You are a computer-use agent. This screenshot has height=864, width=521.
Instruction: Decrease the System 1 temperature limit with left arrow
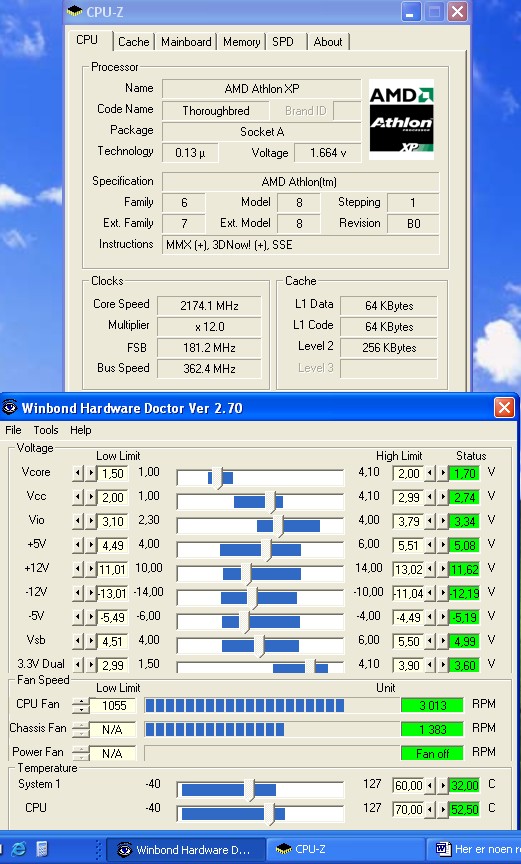(430, 785)
